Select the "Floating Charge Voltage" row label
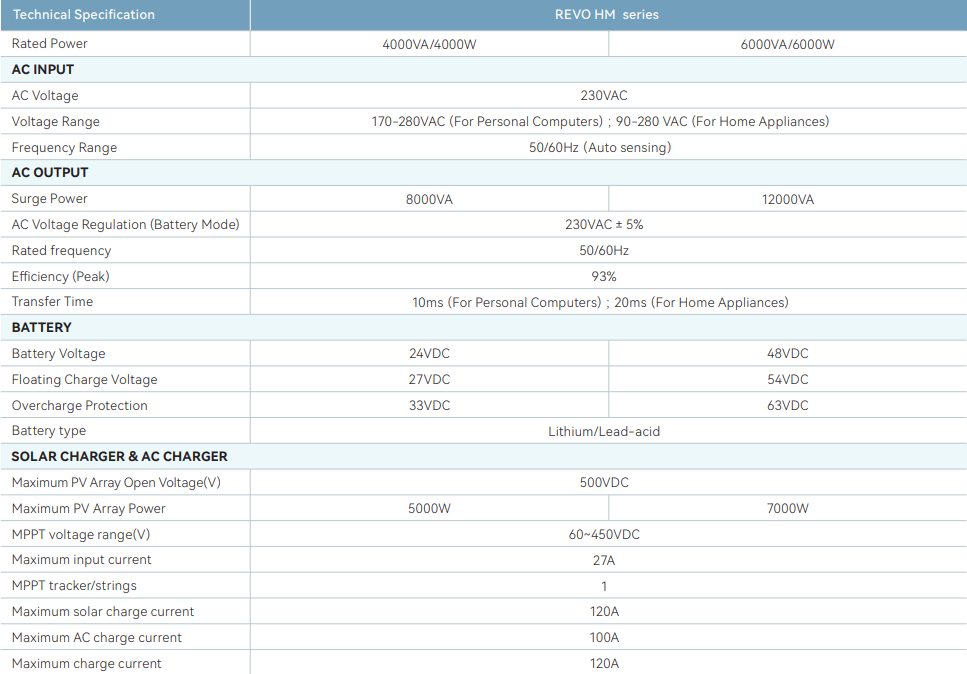The image size is (967, 674). tap(84, 379)
